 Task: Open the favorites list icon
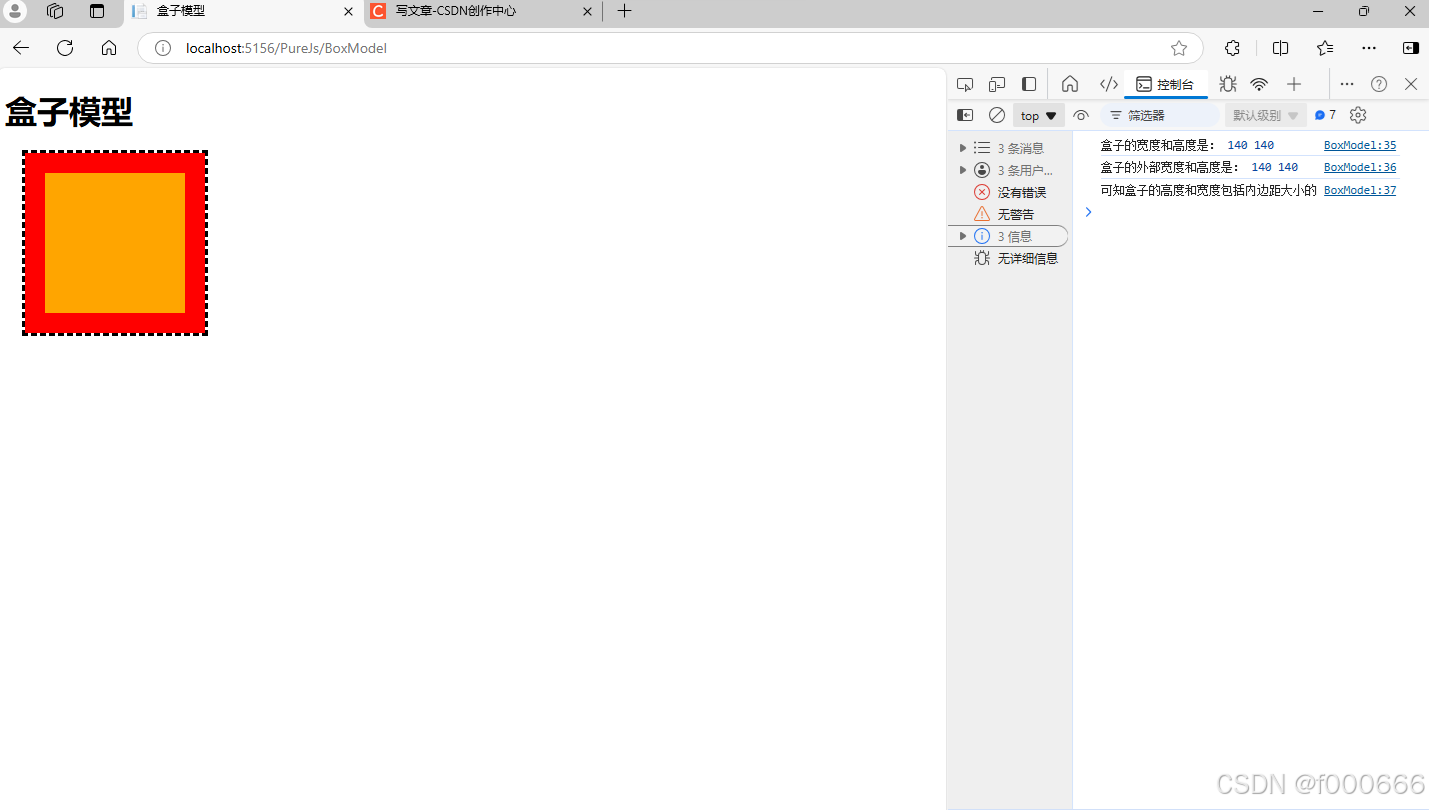coord(1325,48)
